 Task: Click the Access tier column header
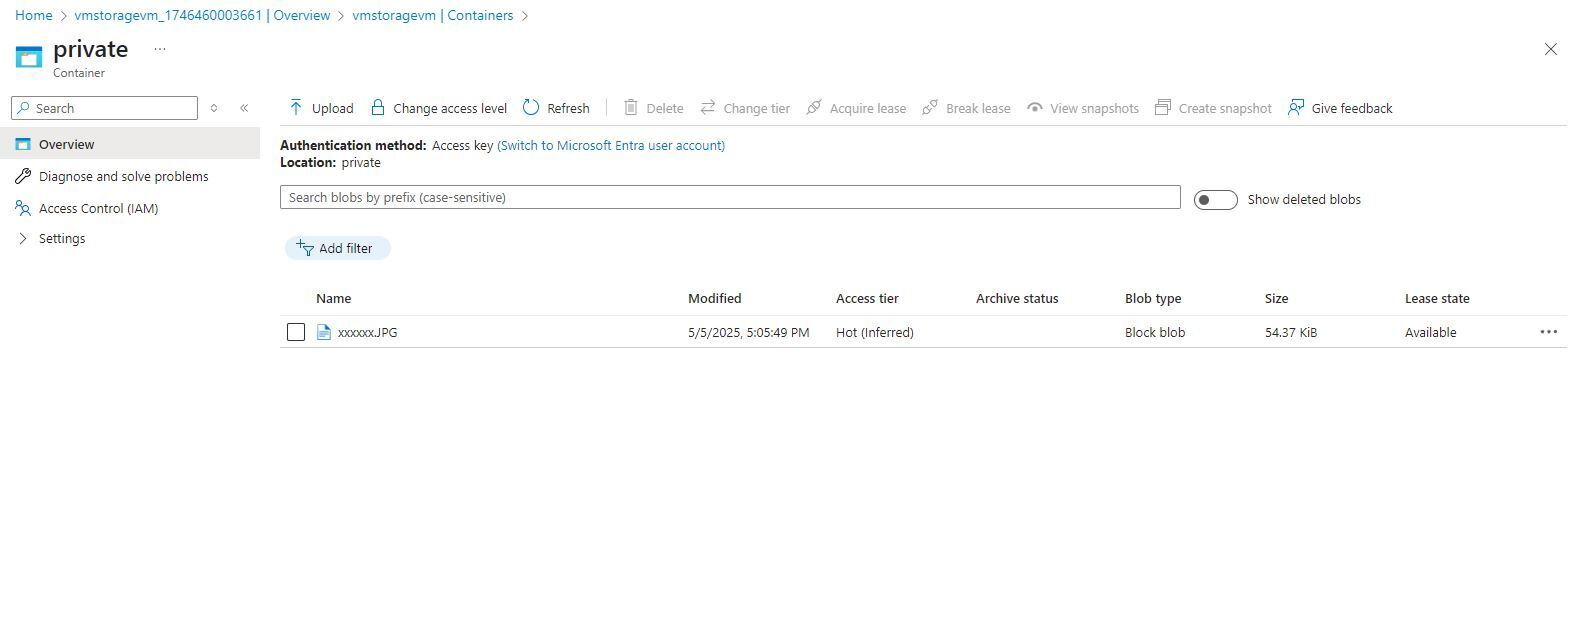pyautogui.click(x=867, y=298)
